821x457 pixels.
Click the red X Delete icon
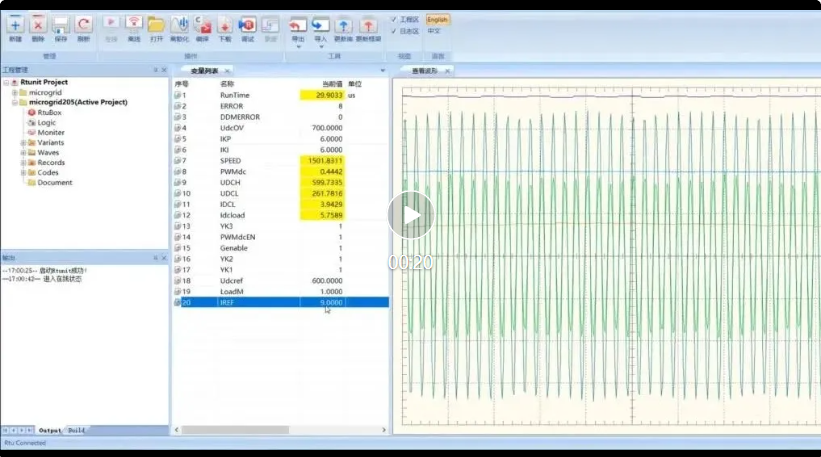coord(38,24)
